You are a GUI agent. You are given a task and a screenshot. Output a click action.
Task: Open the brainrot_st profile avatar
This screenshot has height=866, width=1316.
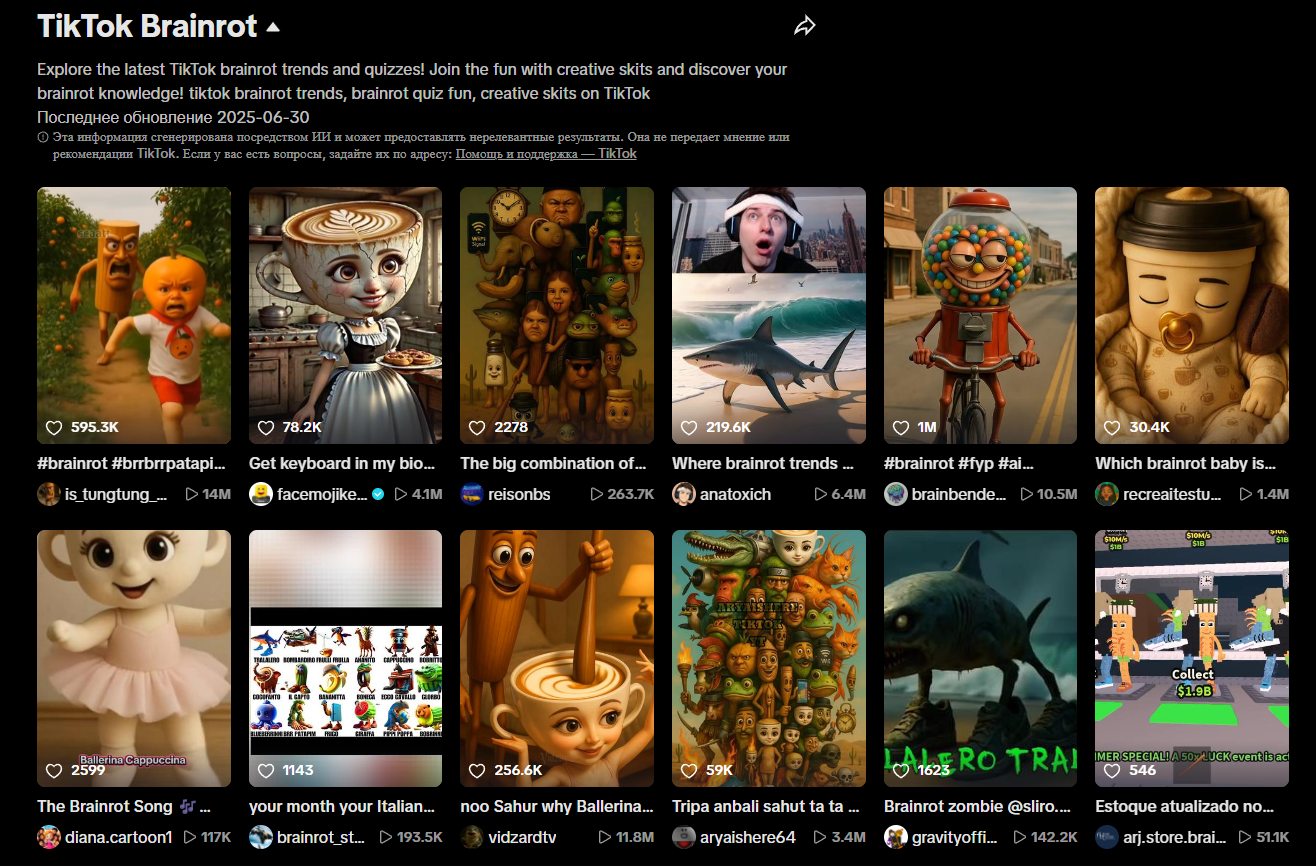[x=261, y=837]
